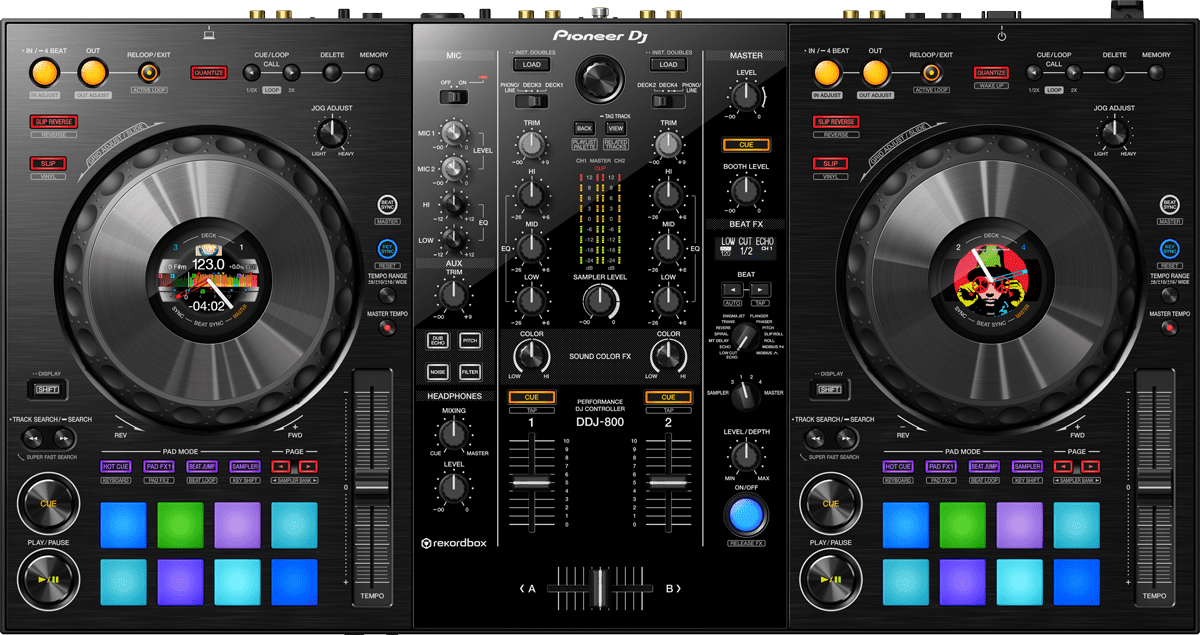This screenshot has width=1200, height=635.
Task: Select HOT CUE pad mode on left deck
Action: (115, 467)
